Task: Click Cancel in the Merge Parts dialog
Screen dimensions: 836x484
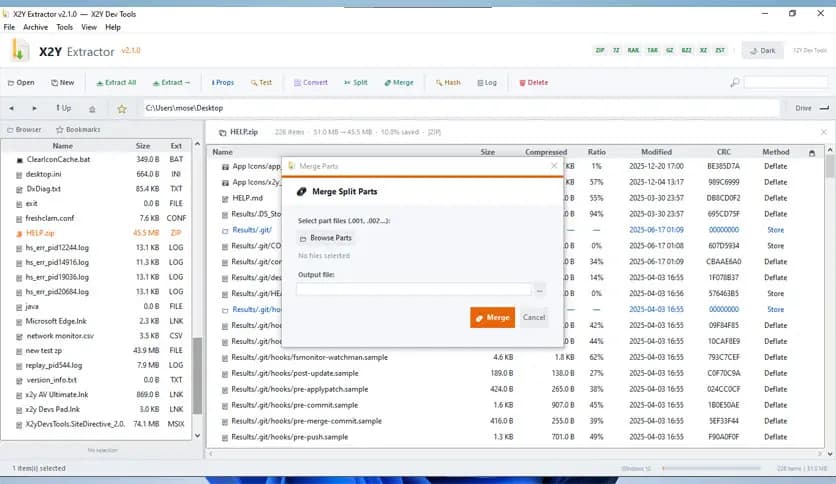Action: (534, 318)
